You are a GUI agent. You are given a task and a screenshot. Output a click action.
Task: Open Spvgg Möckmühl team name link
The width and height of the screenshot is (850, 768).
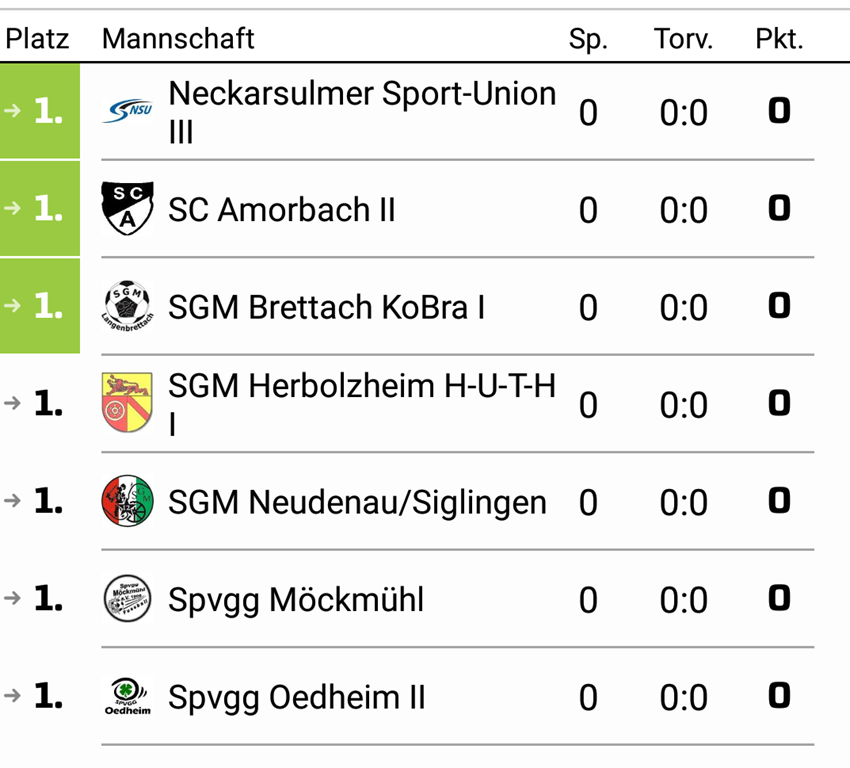[296, 599]
